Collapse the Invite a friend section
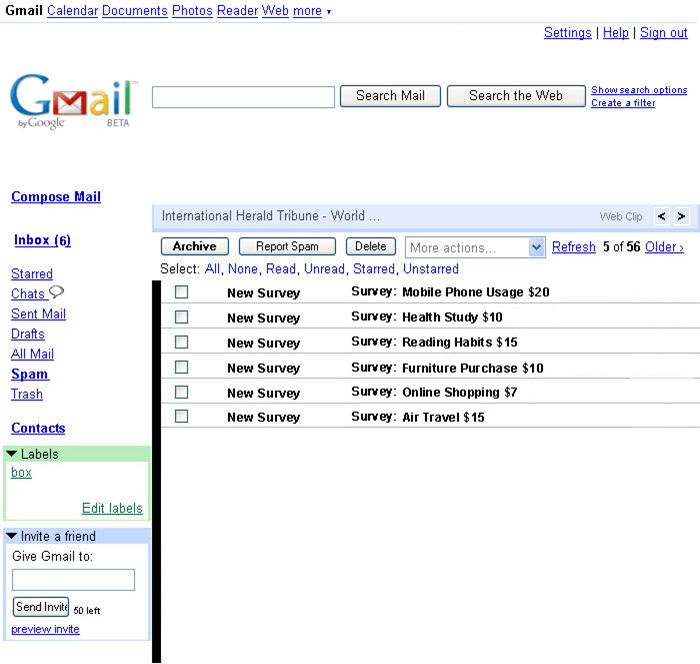 point(12,536)
